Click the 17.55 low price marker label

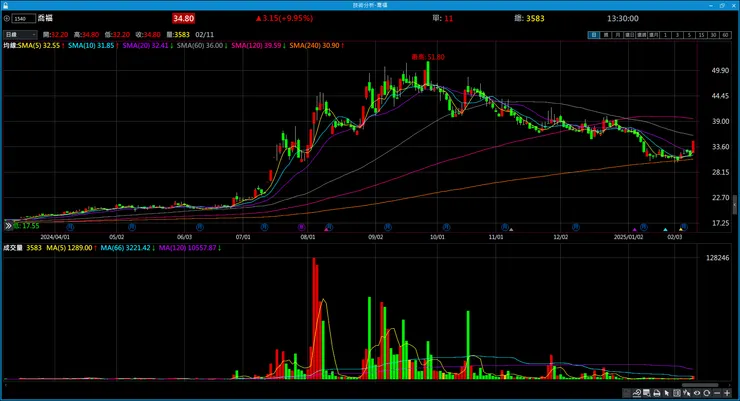(26, 226)
